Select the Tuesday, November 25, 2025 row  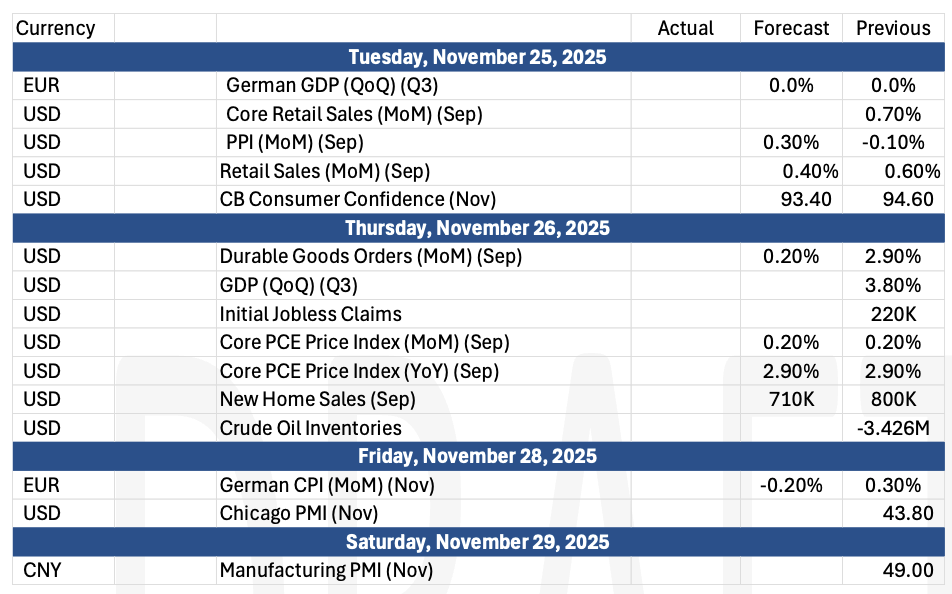tap(476, 57)
